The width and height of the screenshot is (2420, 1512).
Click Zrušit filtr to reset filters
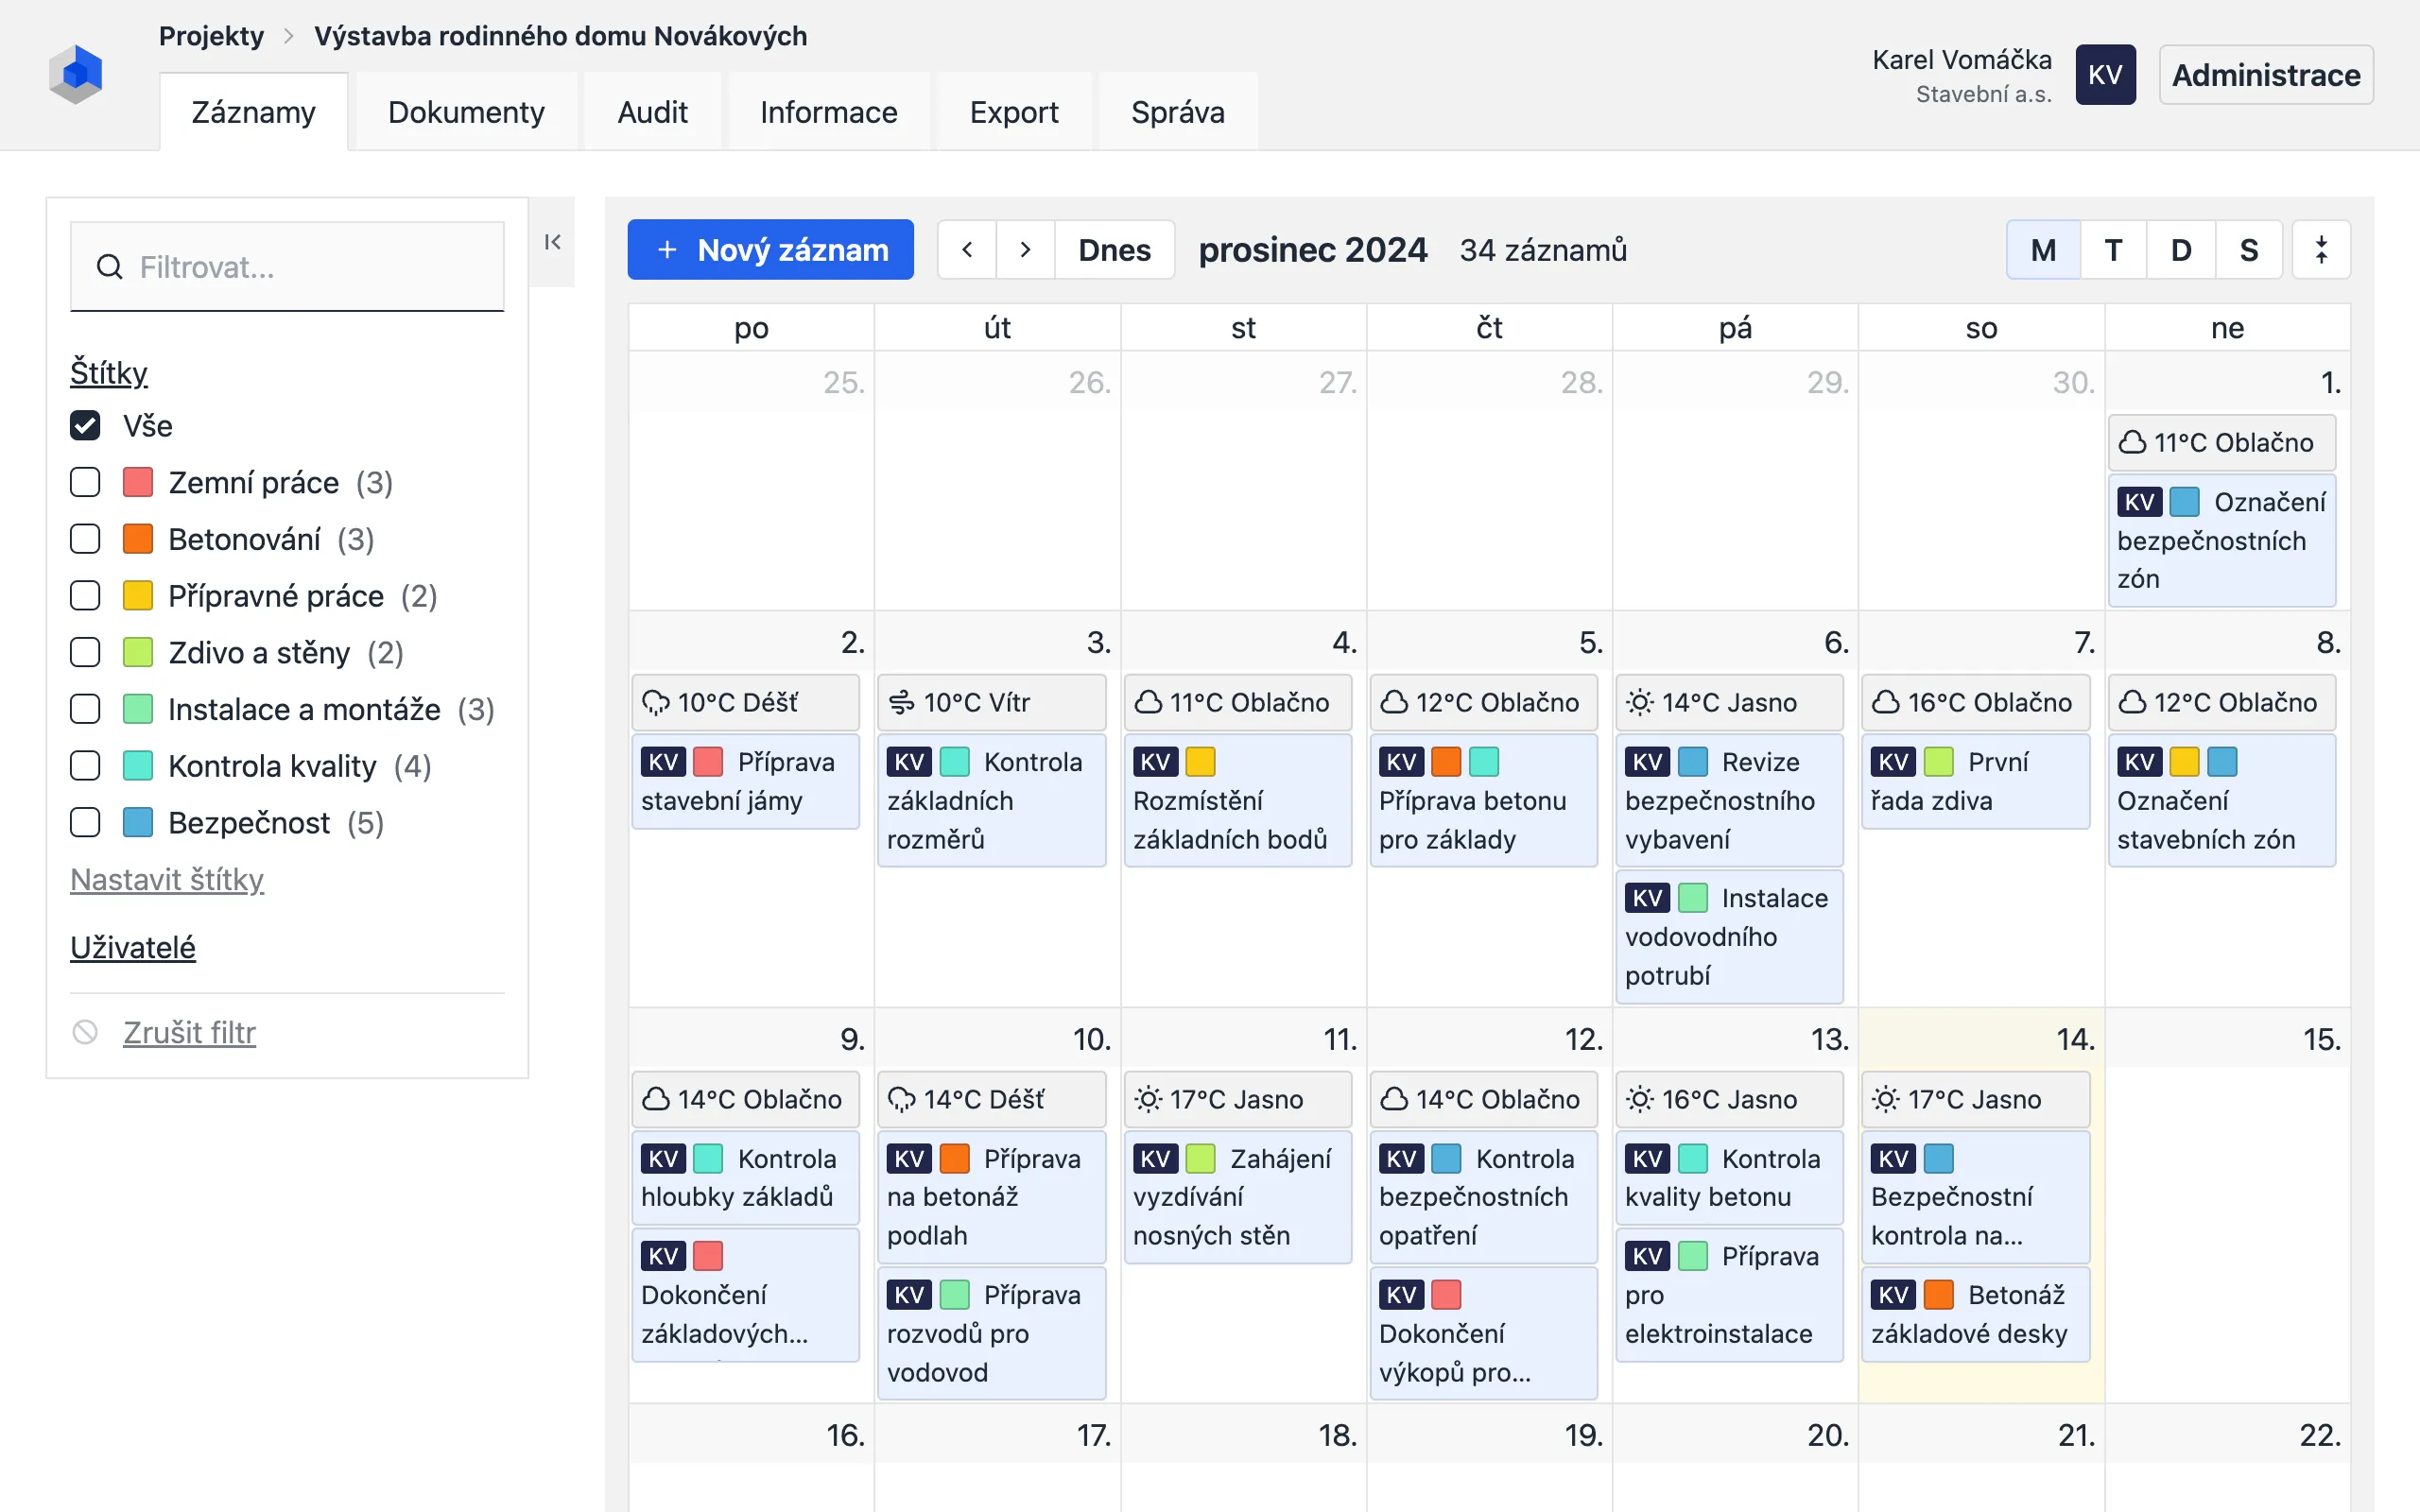pyautogui.click(x=188, y=1033)
